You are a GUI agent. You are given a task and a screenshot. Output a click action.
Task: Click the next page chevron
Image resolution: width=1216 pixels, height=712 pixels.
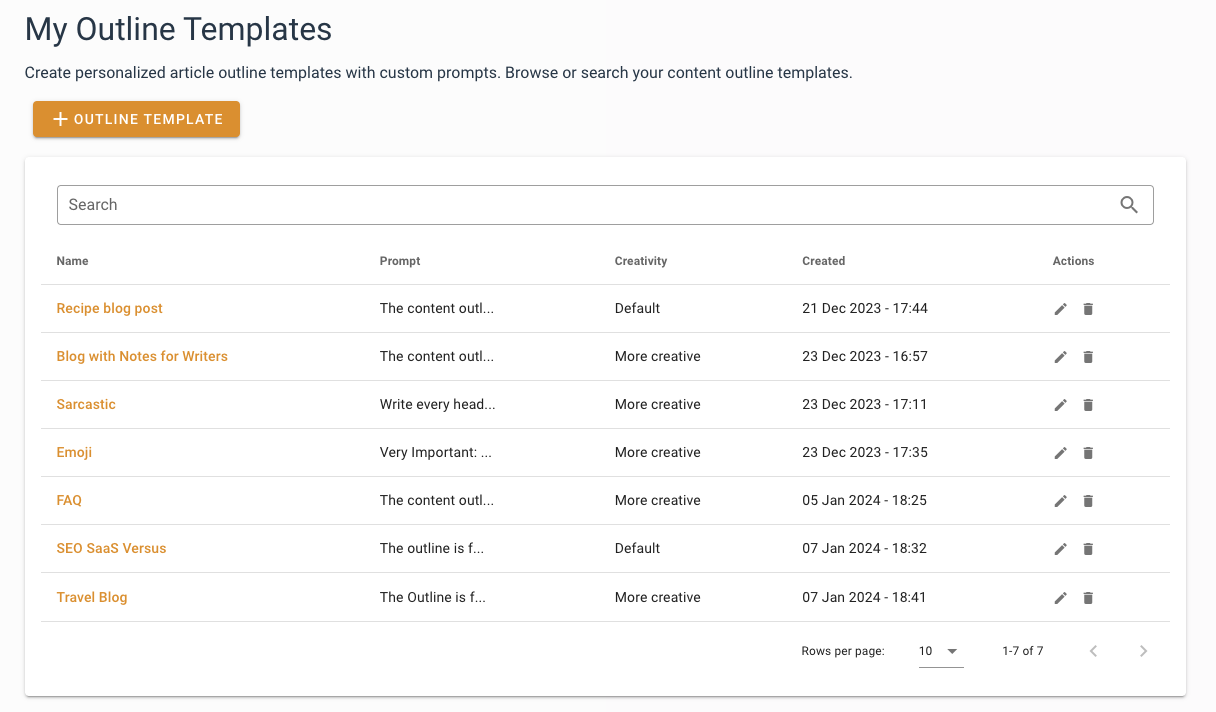coord(1143,650)
